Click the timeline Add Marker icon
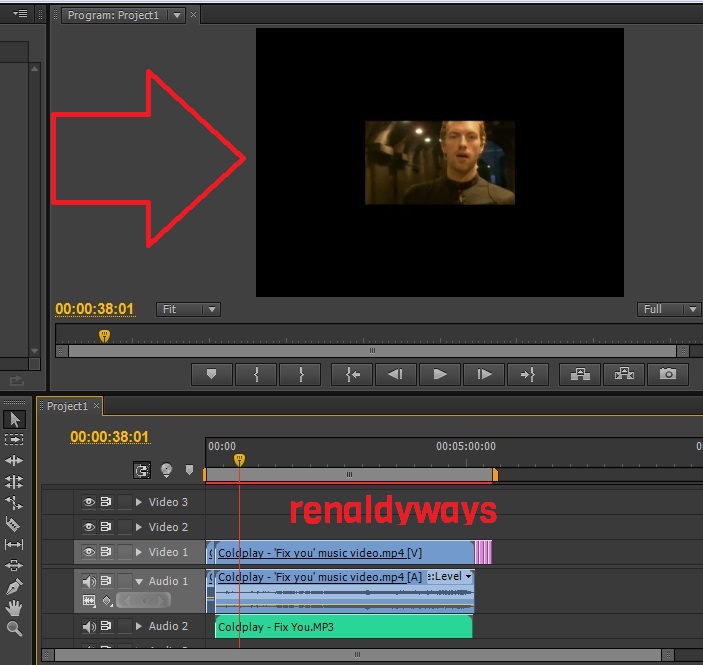The image size is (703, 665). 189,469
